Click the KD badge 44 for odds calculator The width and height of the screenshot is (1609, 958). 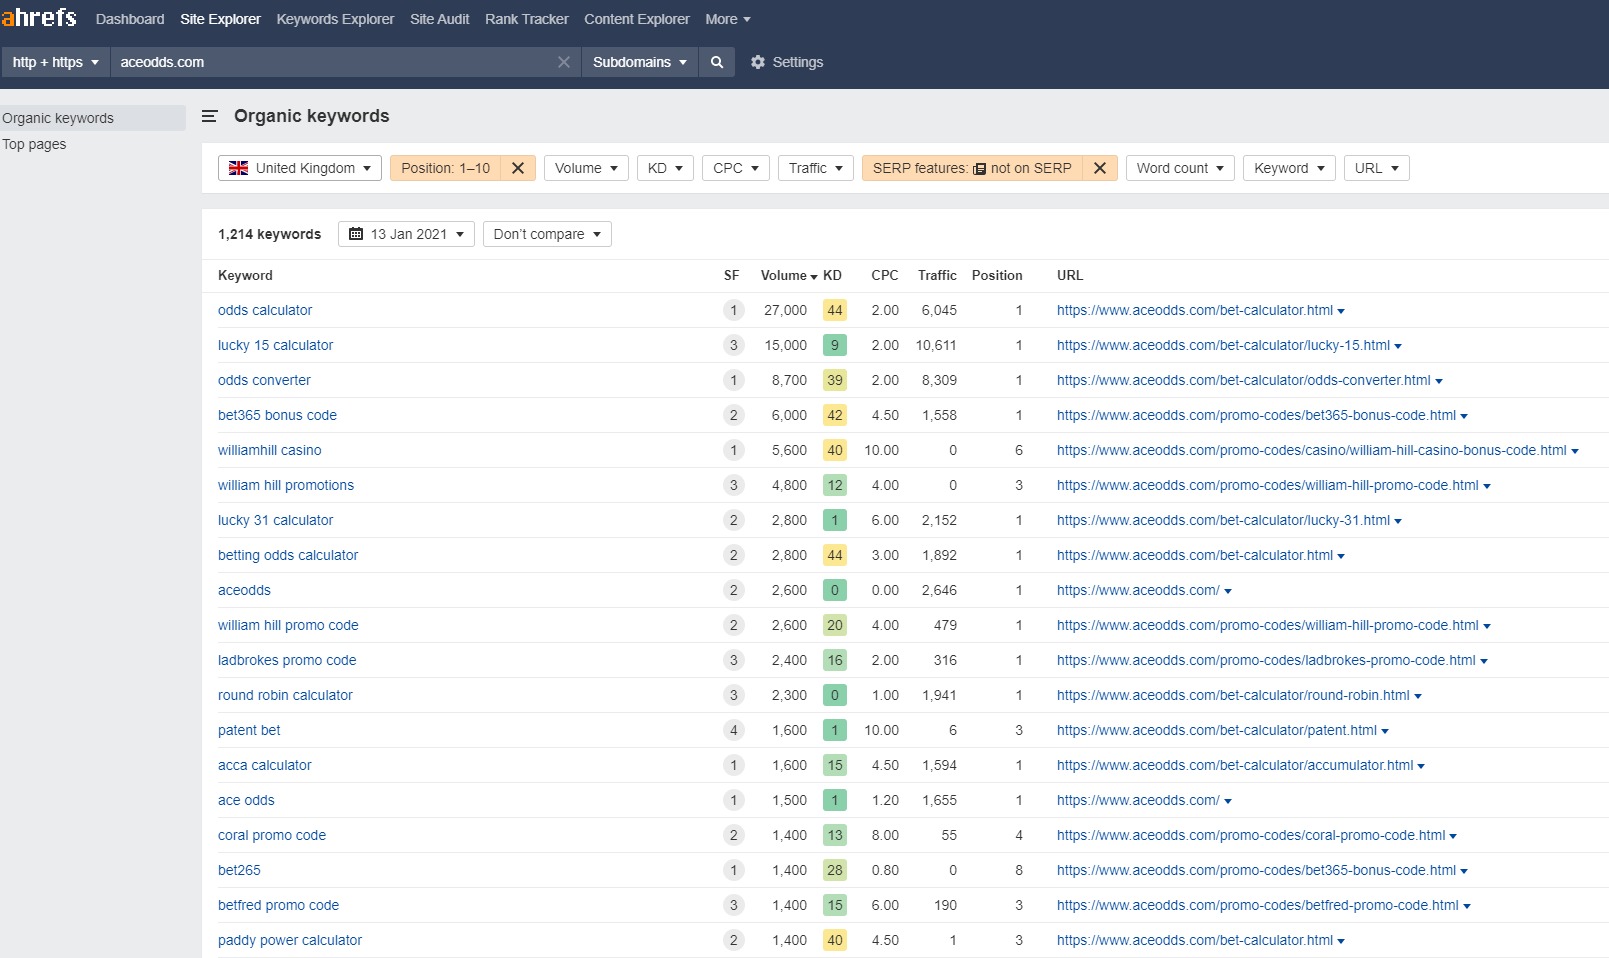(834, 310)
